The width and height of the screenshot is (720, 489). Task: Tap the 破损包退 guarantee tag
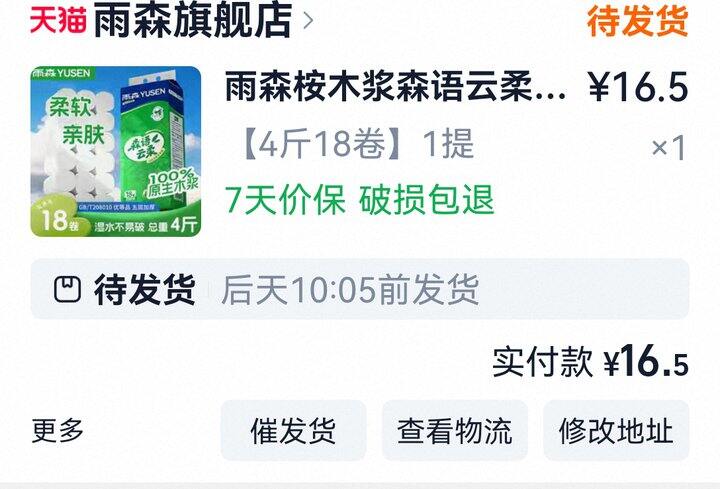pyautogui.click(x=426, y=199)
